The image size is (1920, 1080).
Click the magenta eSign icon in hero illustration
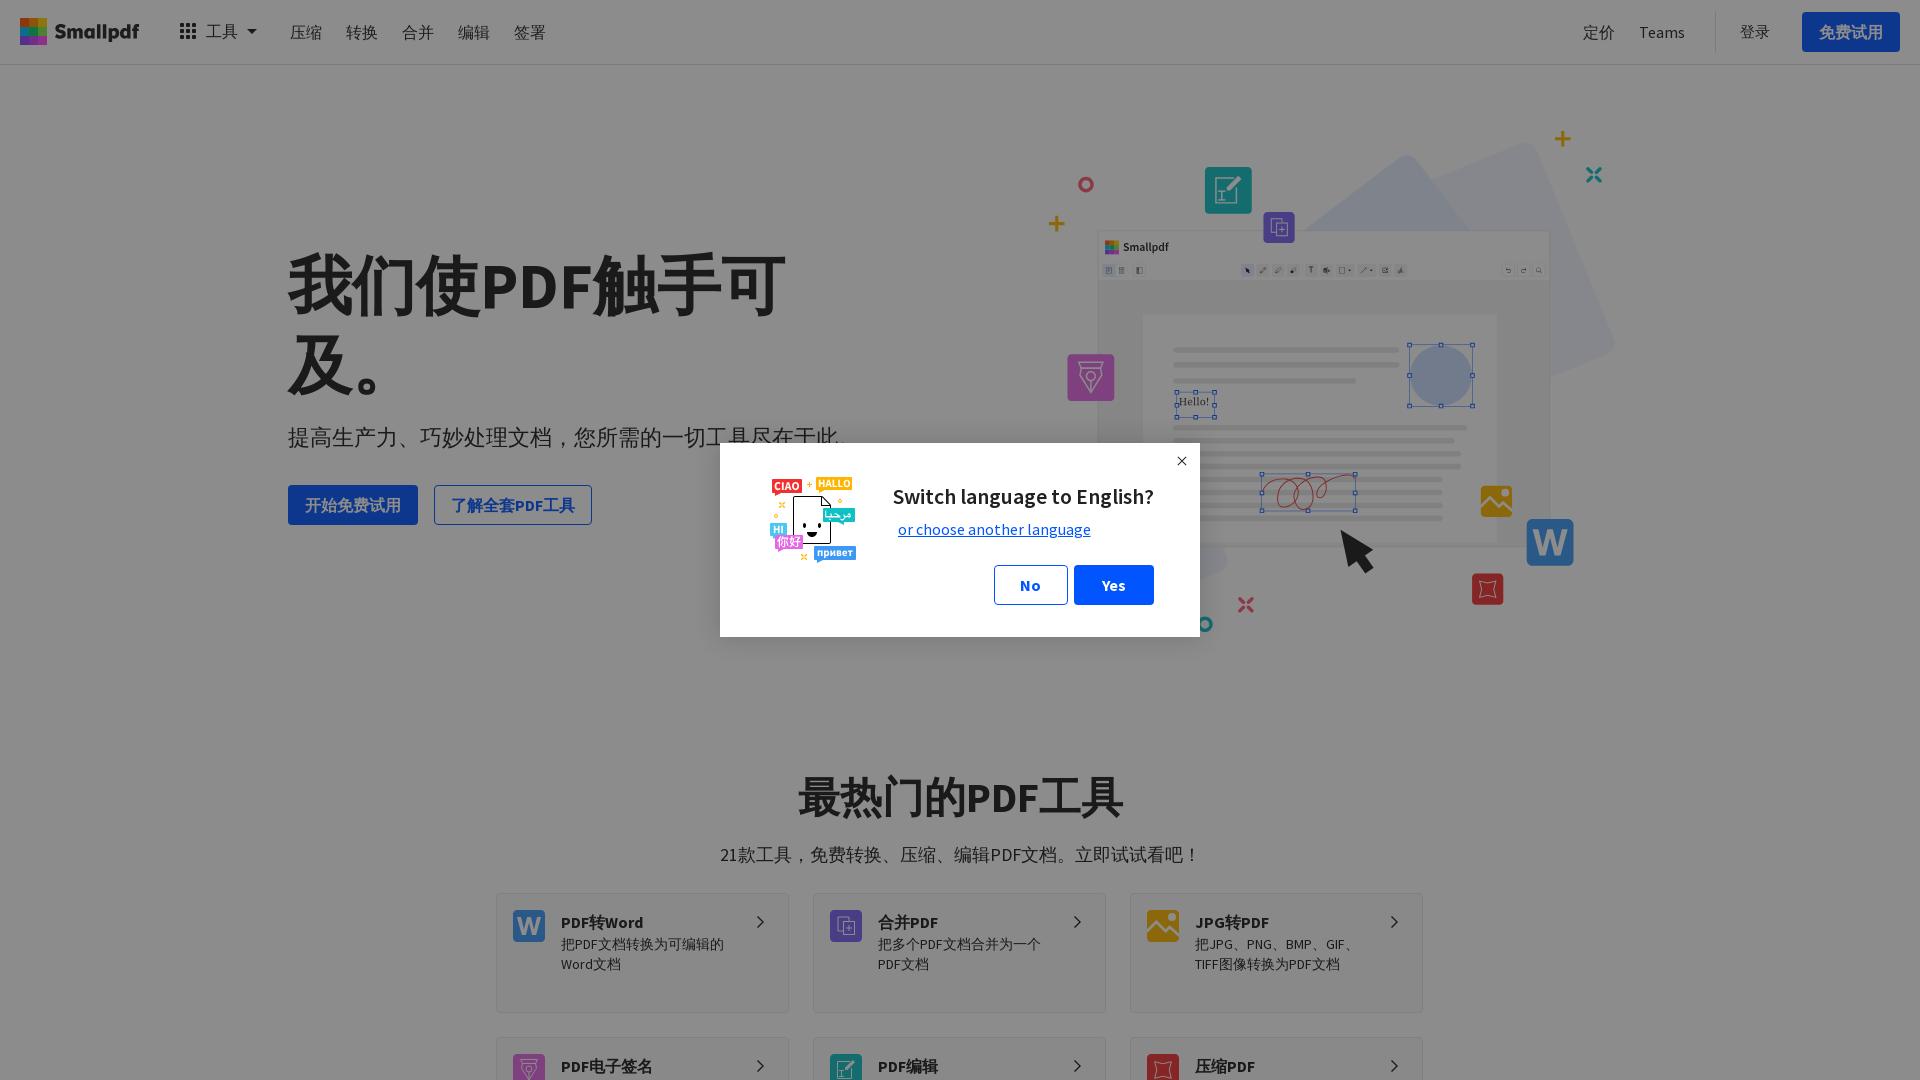click(1091, 378)
